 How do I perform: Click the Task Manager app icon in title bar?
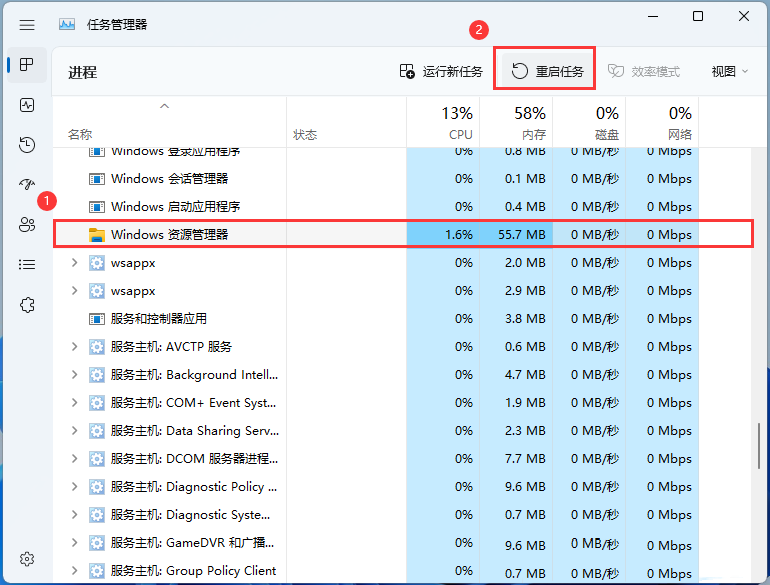(x=67, y=25)
